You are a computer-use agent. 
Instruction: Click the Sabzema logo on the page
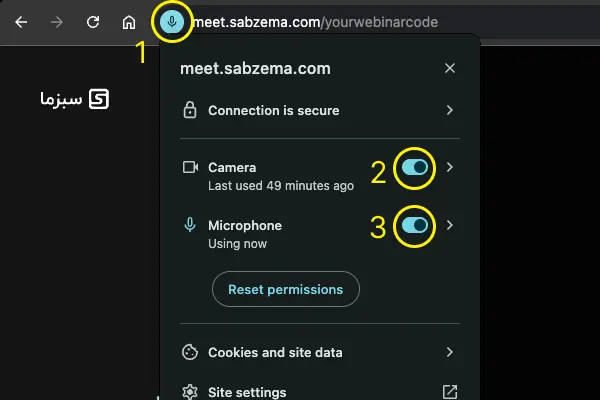(74, 99)
